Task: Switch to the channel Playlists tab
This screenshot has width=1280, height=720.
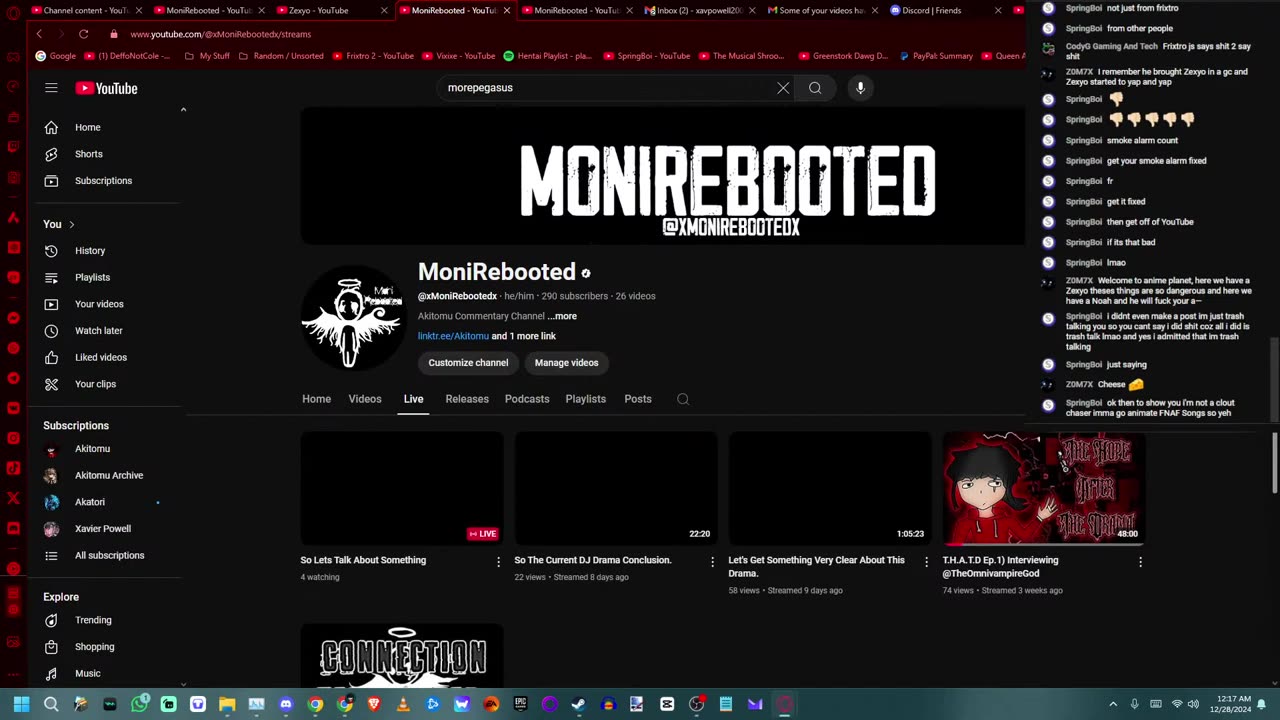Action: pyautogui.click(x=586, y=399)
